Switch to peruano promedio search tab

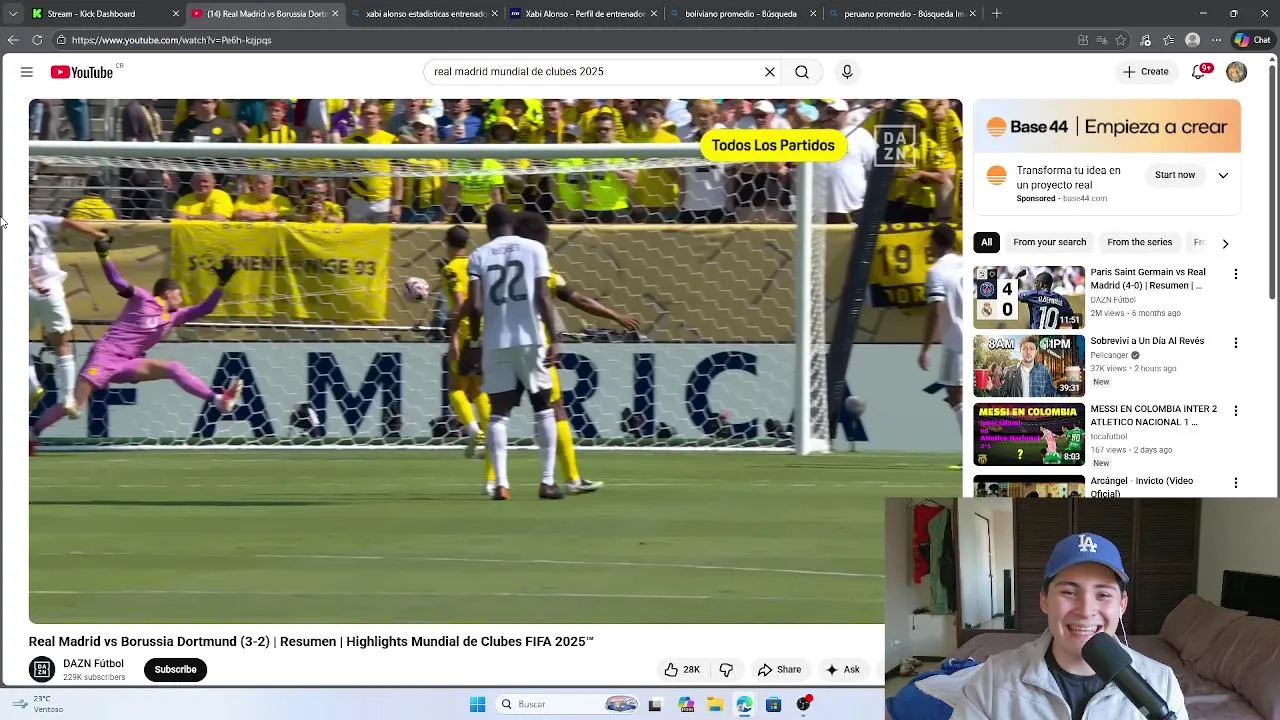tap(903, 14)
